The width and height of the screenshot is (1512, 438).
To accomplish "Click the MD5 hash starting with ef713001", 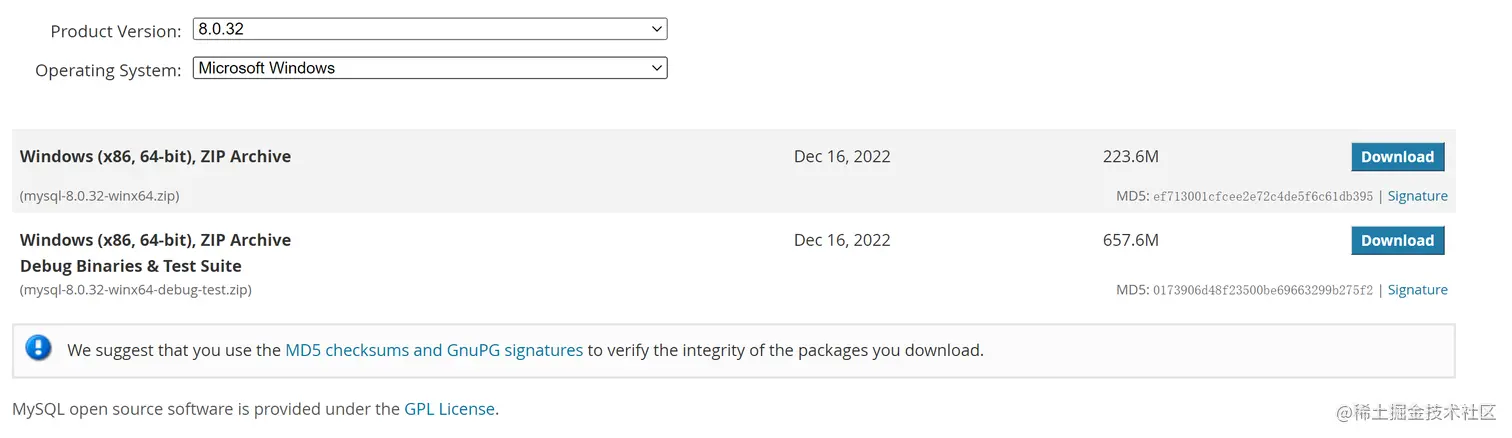I will pos(1263,196).
